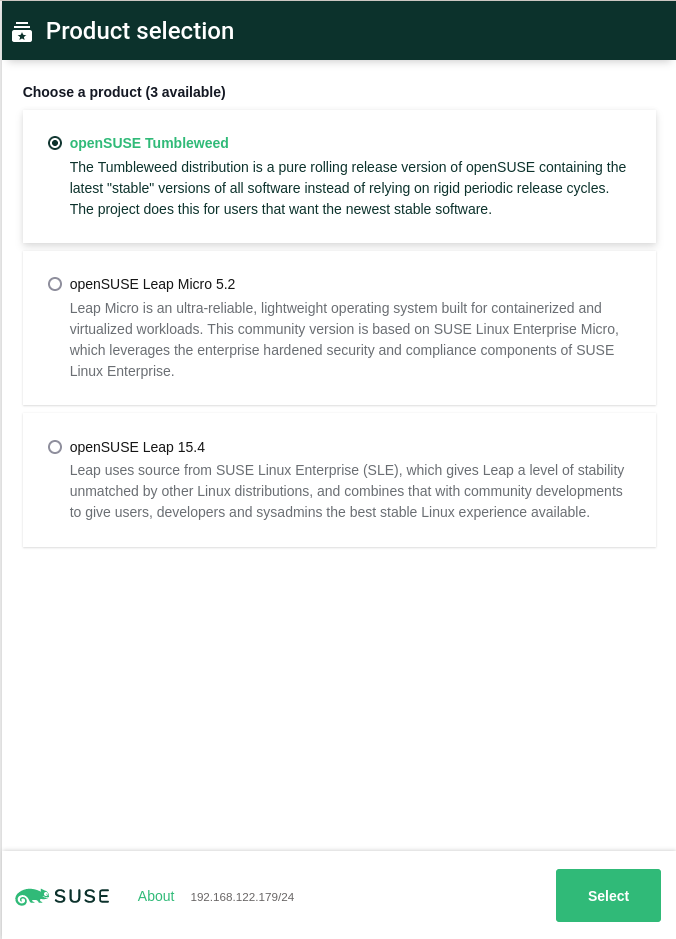Select the openSUSE Tumbleweed radio button
Viewport: 676px width, 939px height.
tap(55, 143)
